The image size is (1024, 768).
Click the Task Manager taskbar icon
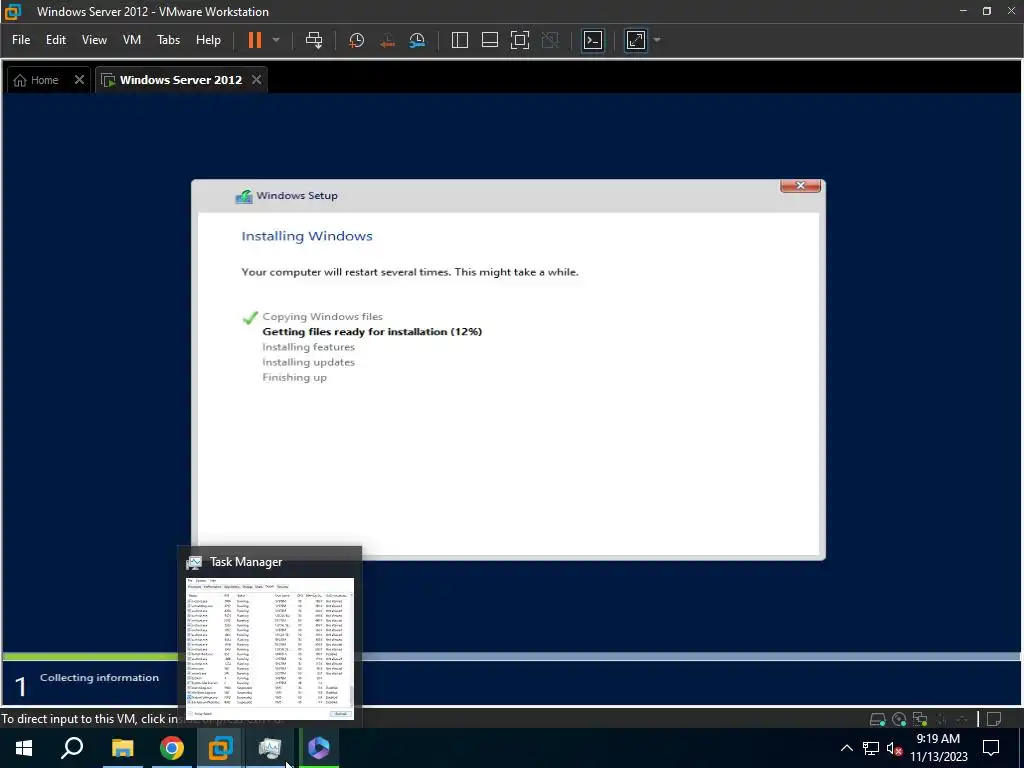270,748
